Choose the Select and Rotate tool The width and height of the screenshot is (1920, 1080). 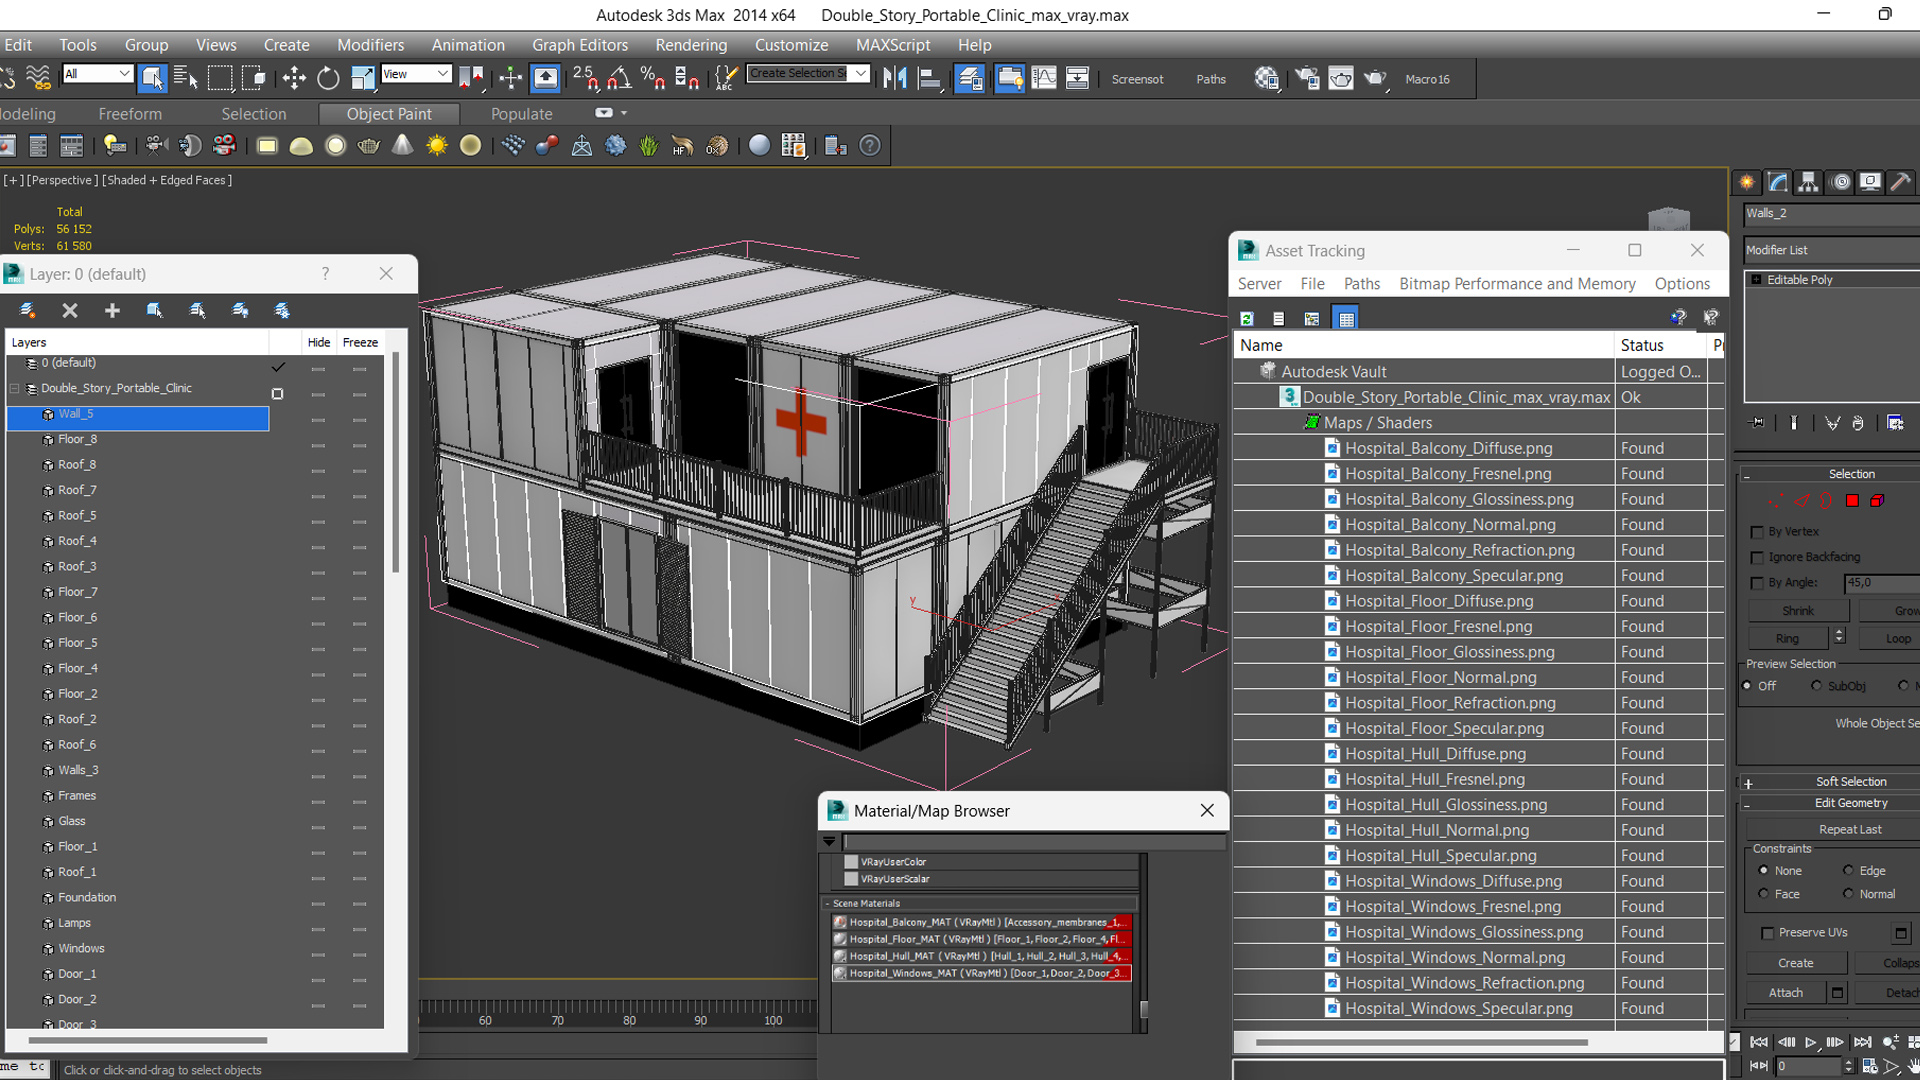pyautogui.click(x=328, y=78)
